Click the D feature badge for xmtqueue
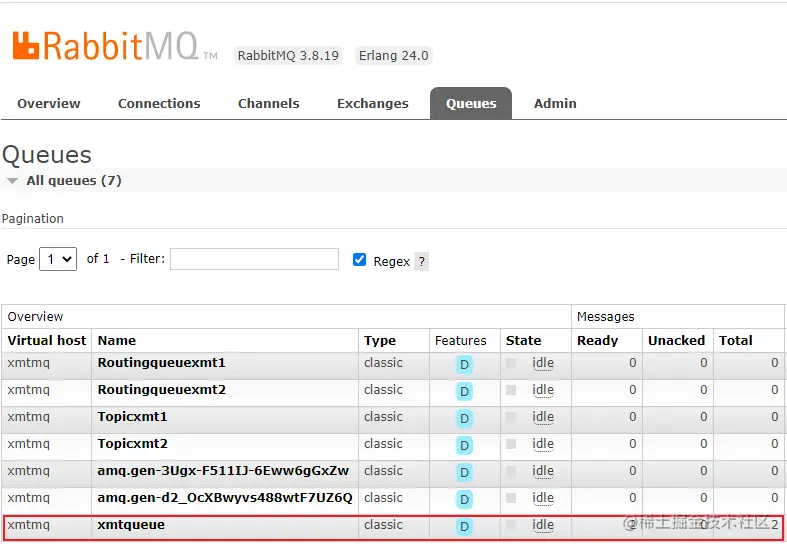Image resolution: width=787 pixels, height=548 pixels. [x=464, y=526]
